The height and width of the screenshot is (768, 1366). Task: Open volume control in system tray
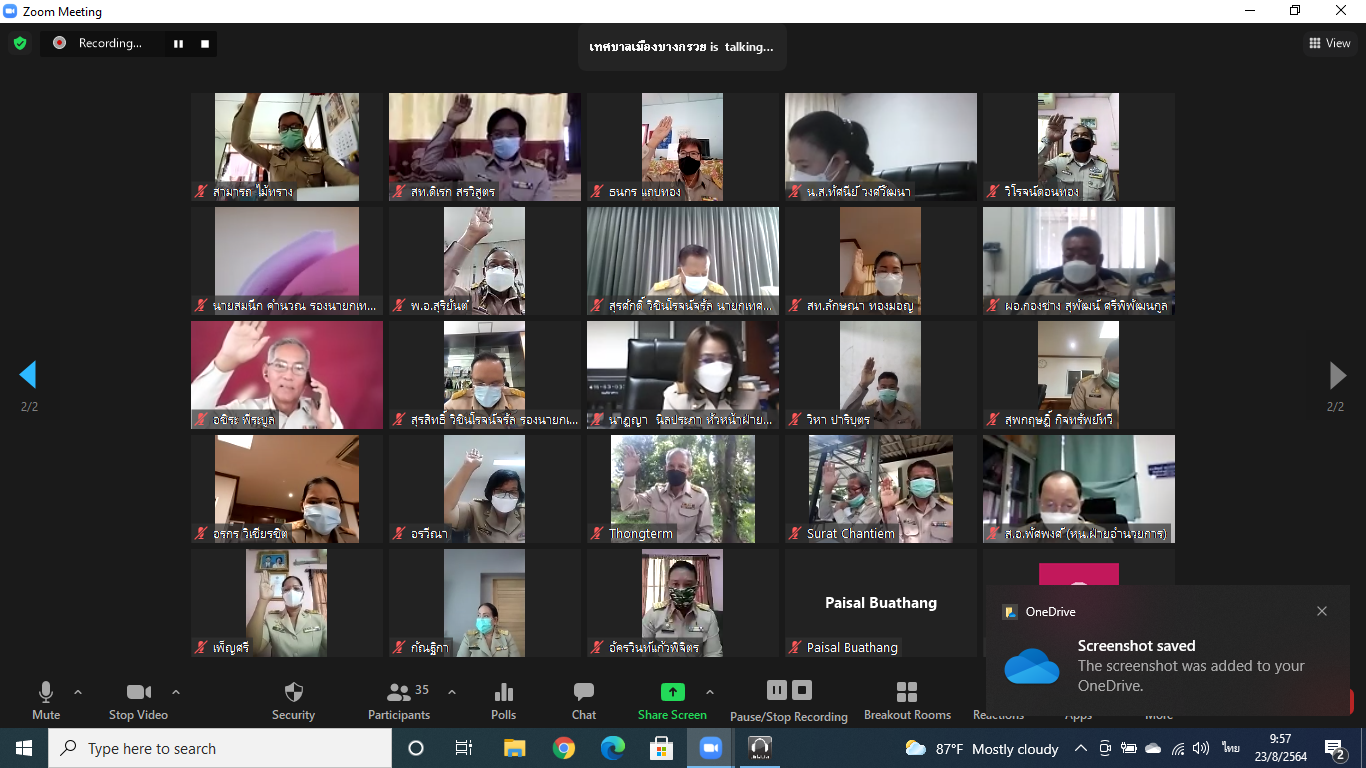[x=1200, y=748]
